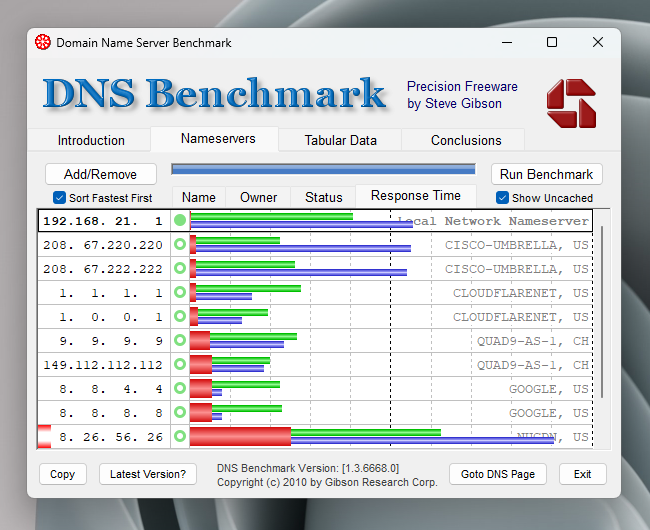Select nameserver row 208. 67.222.222
The image size is (650, 530).
point(315,269)
